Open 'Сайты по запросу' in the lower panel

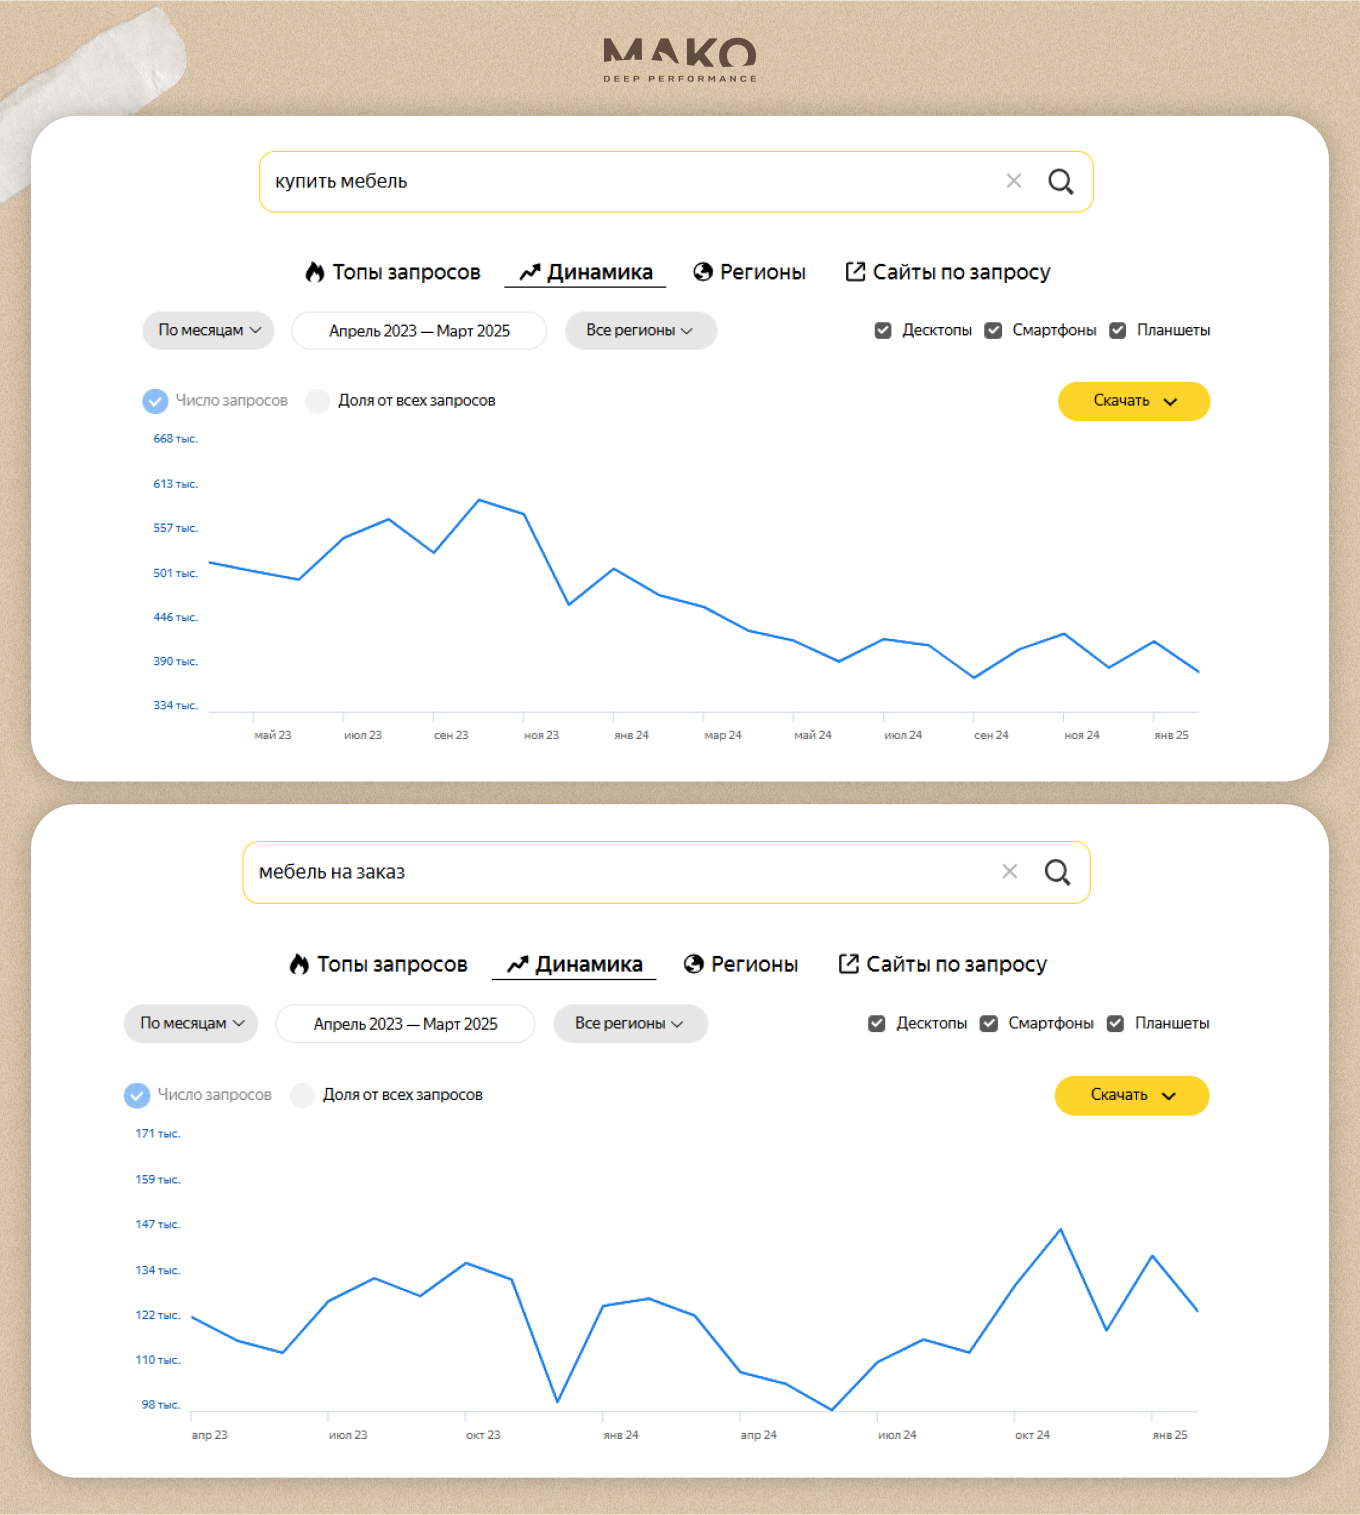pyautogui.click(x=942, y=964)
